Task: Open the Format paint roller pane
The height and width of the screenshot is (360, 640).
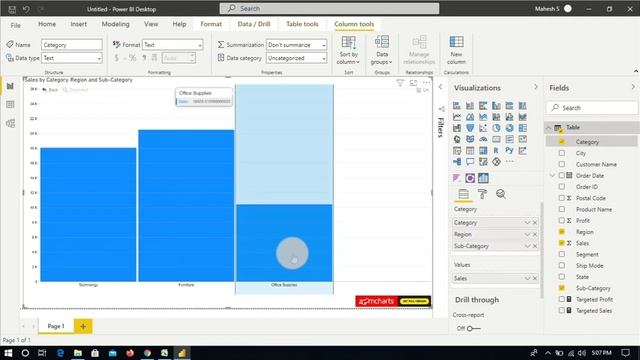Action: coord(482,194)
